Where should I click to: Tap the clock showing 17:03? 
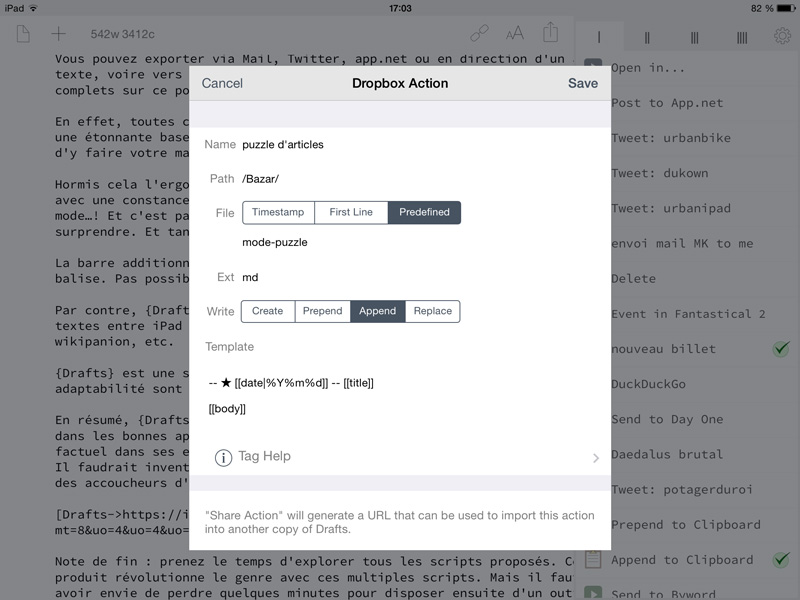coord(400,8)
